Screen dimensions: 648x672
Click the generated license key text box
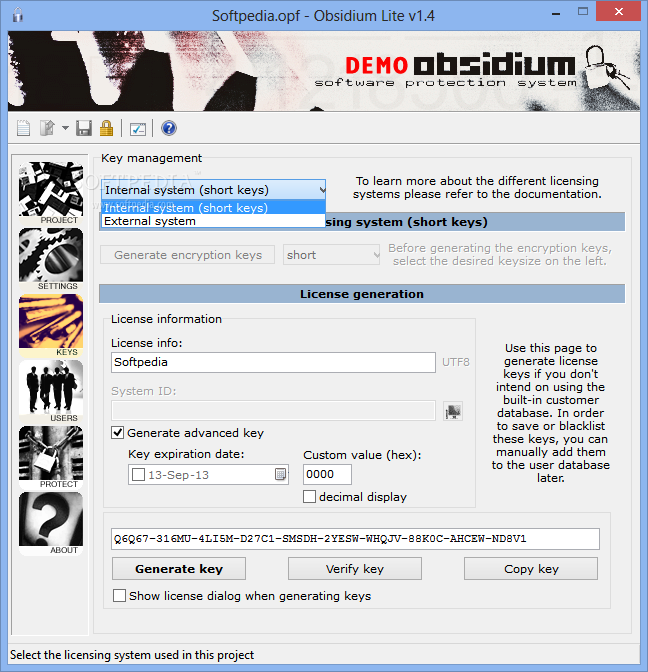[355, 539]
